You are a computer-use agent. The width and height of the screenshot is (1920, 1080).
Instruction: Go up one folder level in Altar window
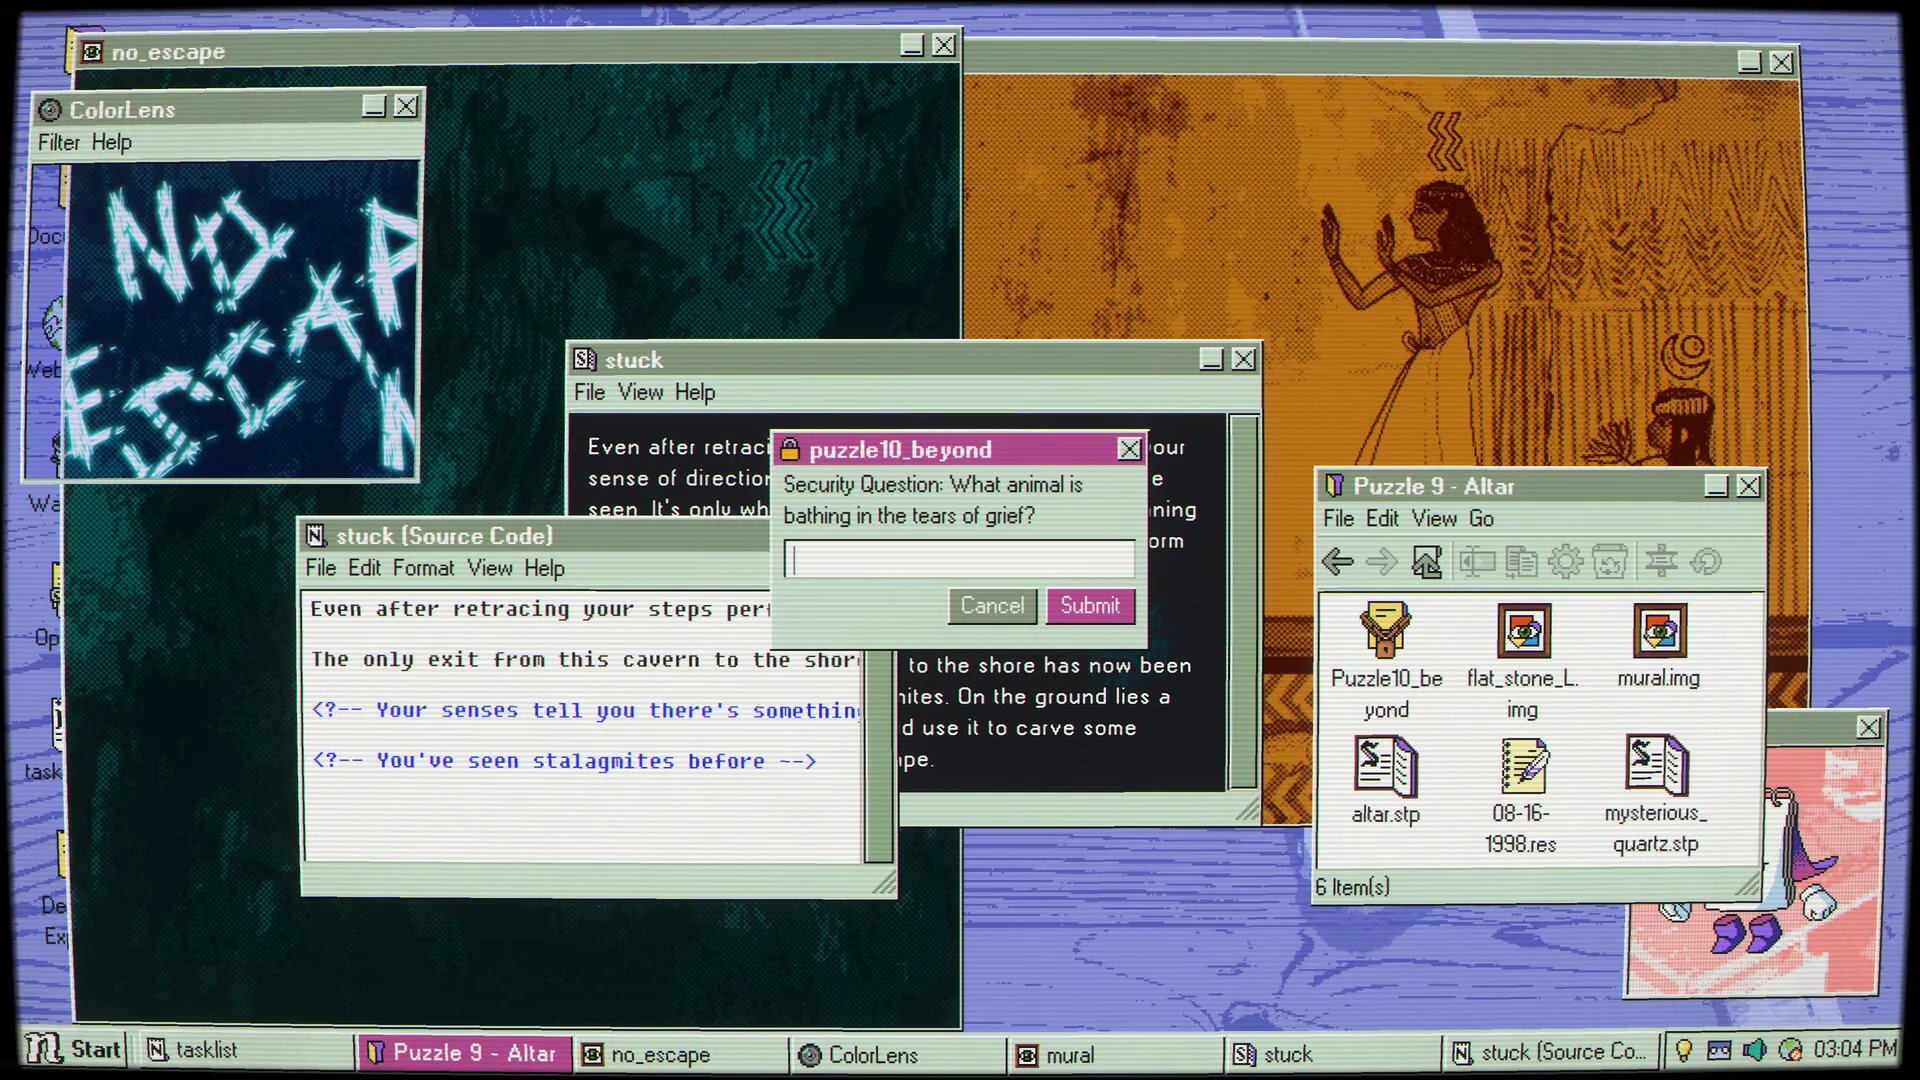tap(1426, 562)
